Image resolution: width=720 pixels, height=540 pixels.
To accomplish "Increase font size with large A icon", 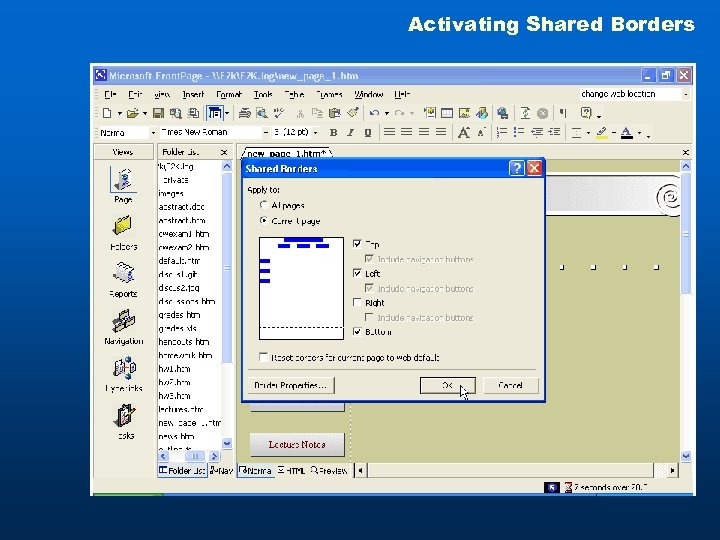I will [x=464, y=133].
